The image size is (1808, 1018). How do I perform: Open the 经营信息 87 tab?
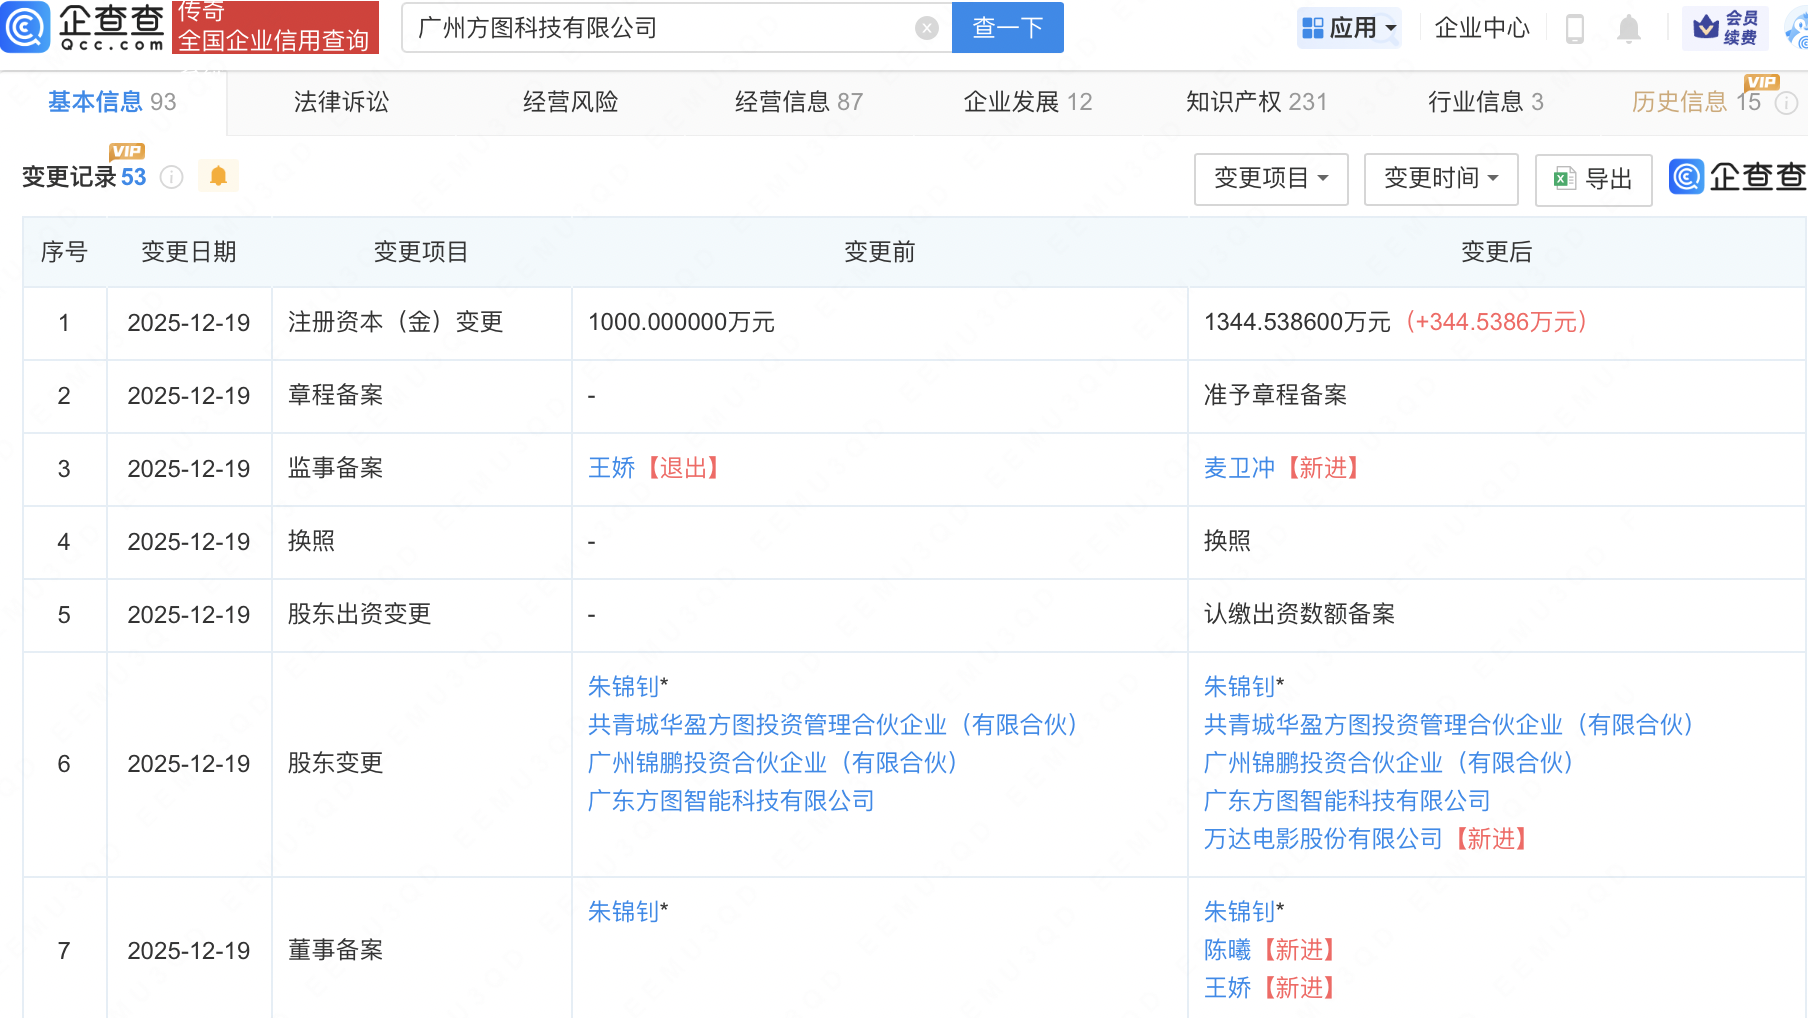coord(798,102)
